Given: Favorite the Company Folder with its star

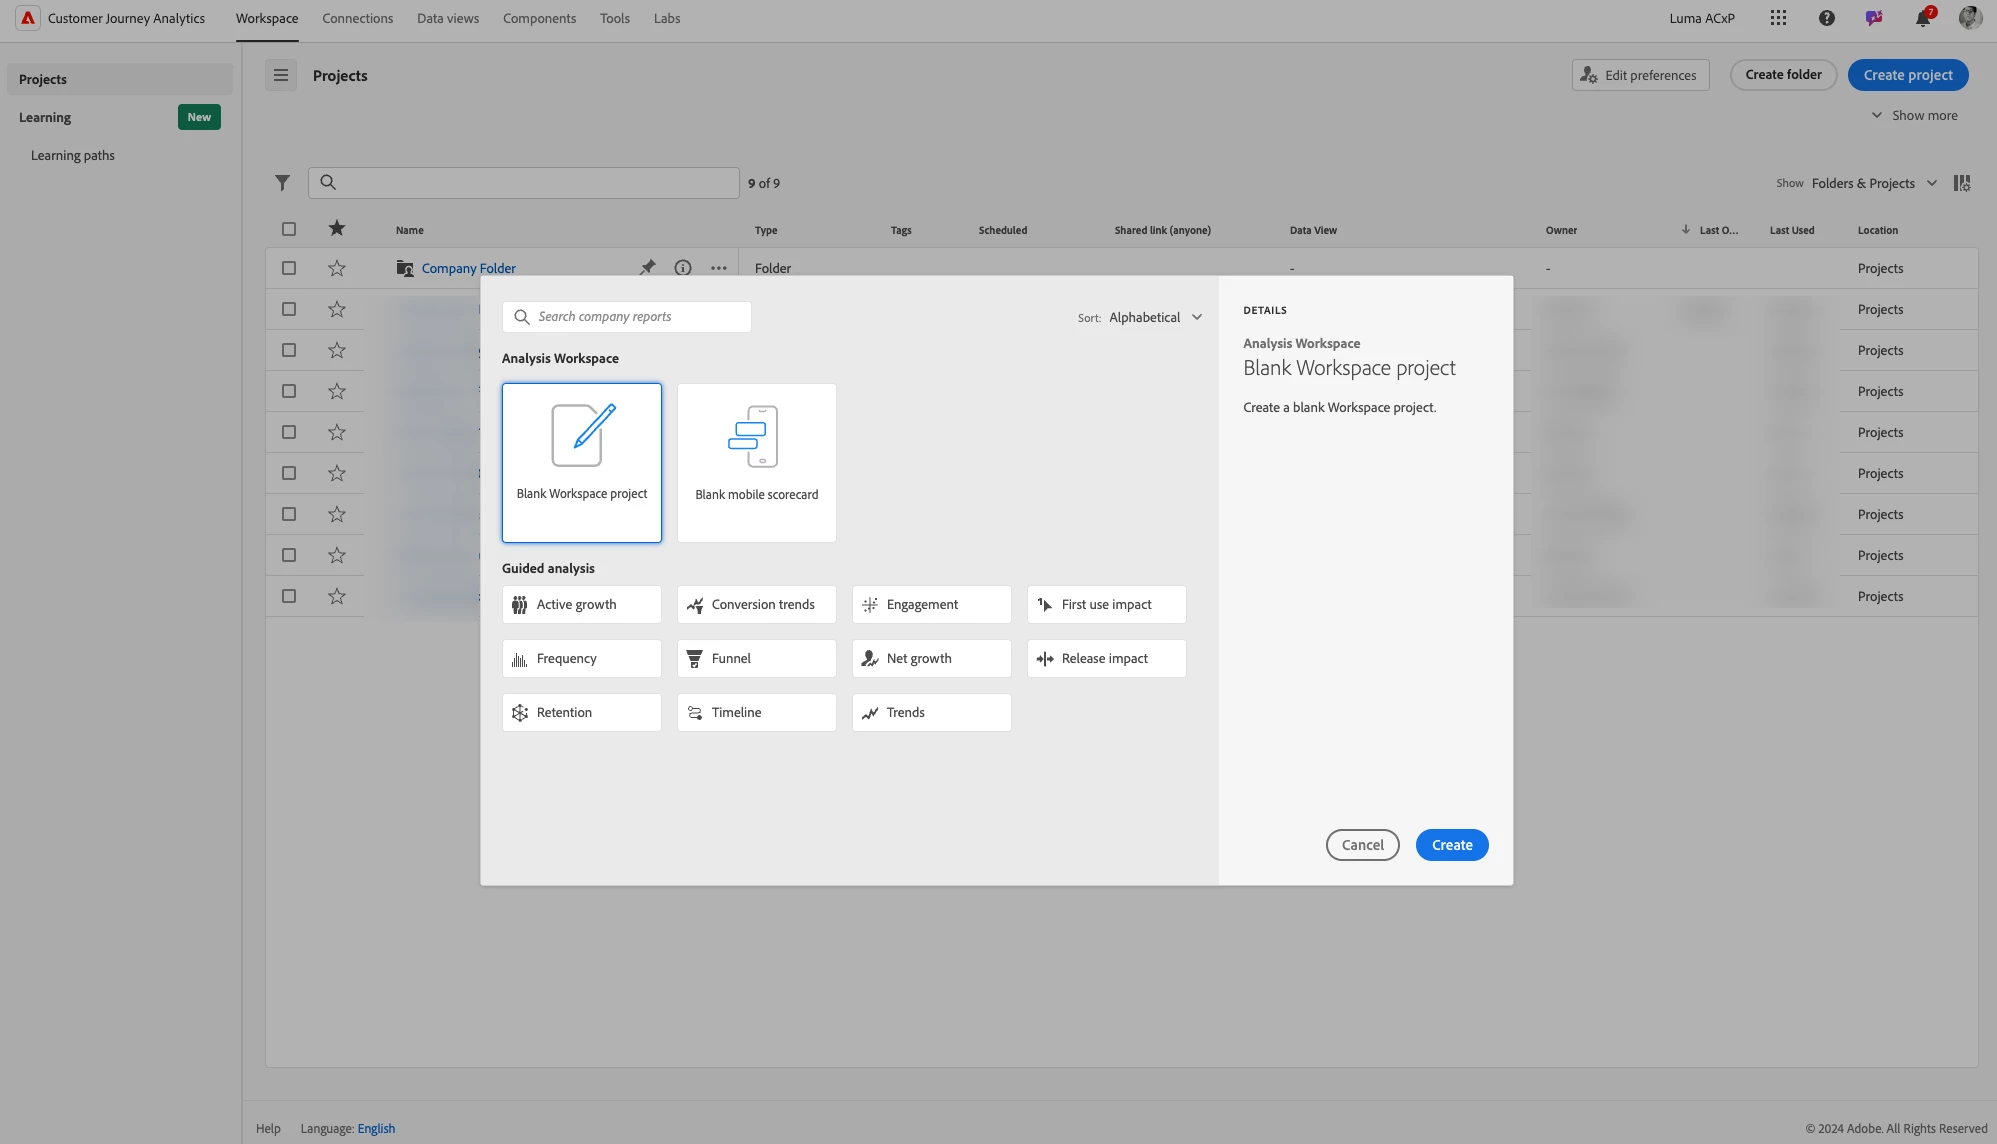Looking at the screenshot, I should click(337, 268).
